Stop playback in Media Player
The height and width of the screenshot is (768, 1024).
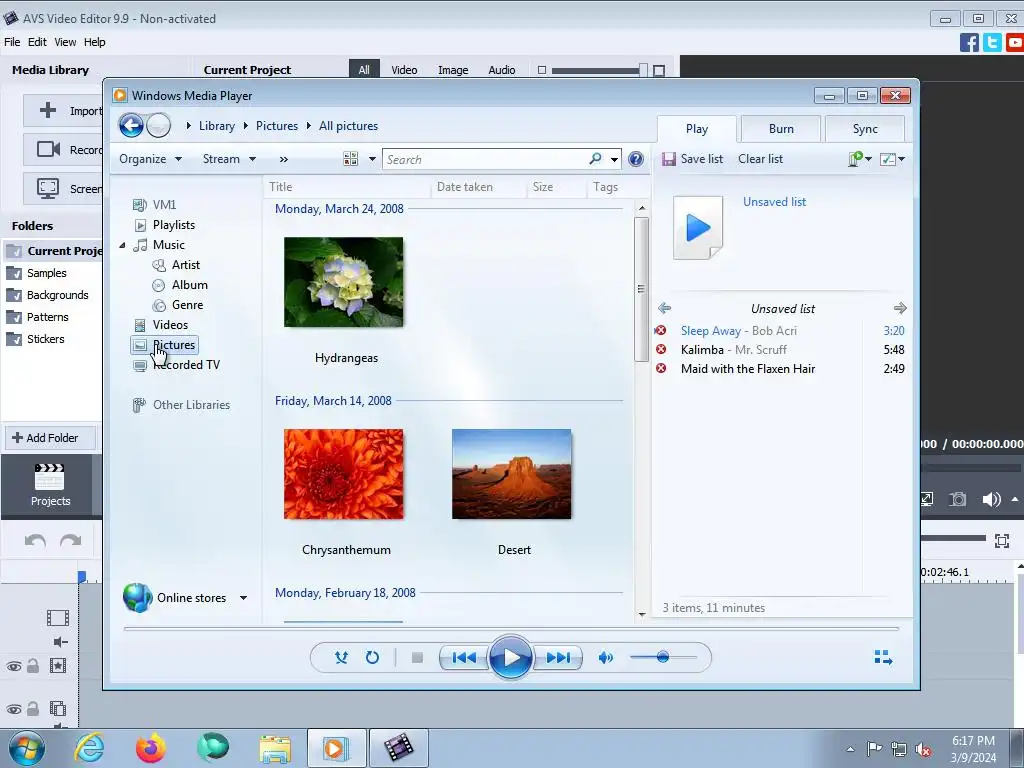pyautogui.click(x=417, y=658)
